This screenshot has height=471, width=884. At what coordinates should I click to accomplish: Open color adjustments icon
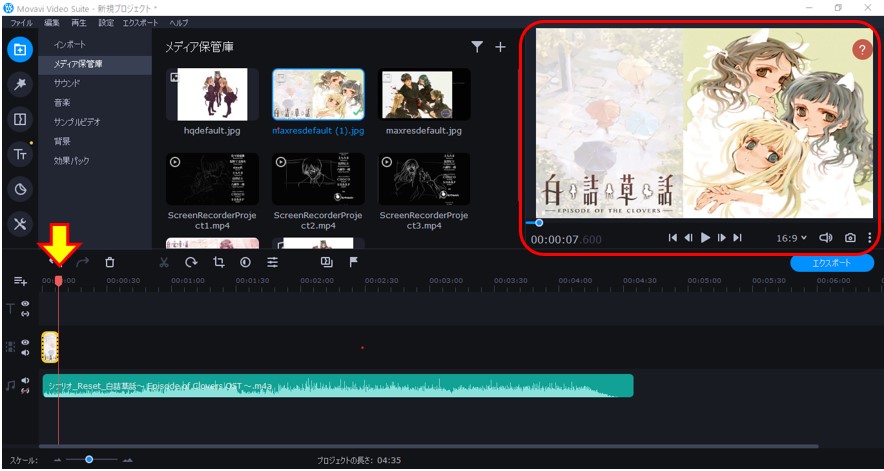pos(245,262)
